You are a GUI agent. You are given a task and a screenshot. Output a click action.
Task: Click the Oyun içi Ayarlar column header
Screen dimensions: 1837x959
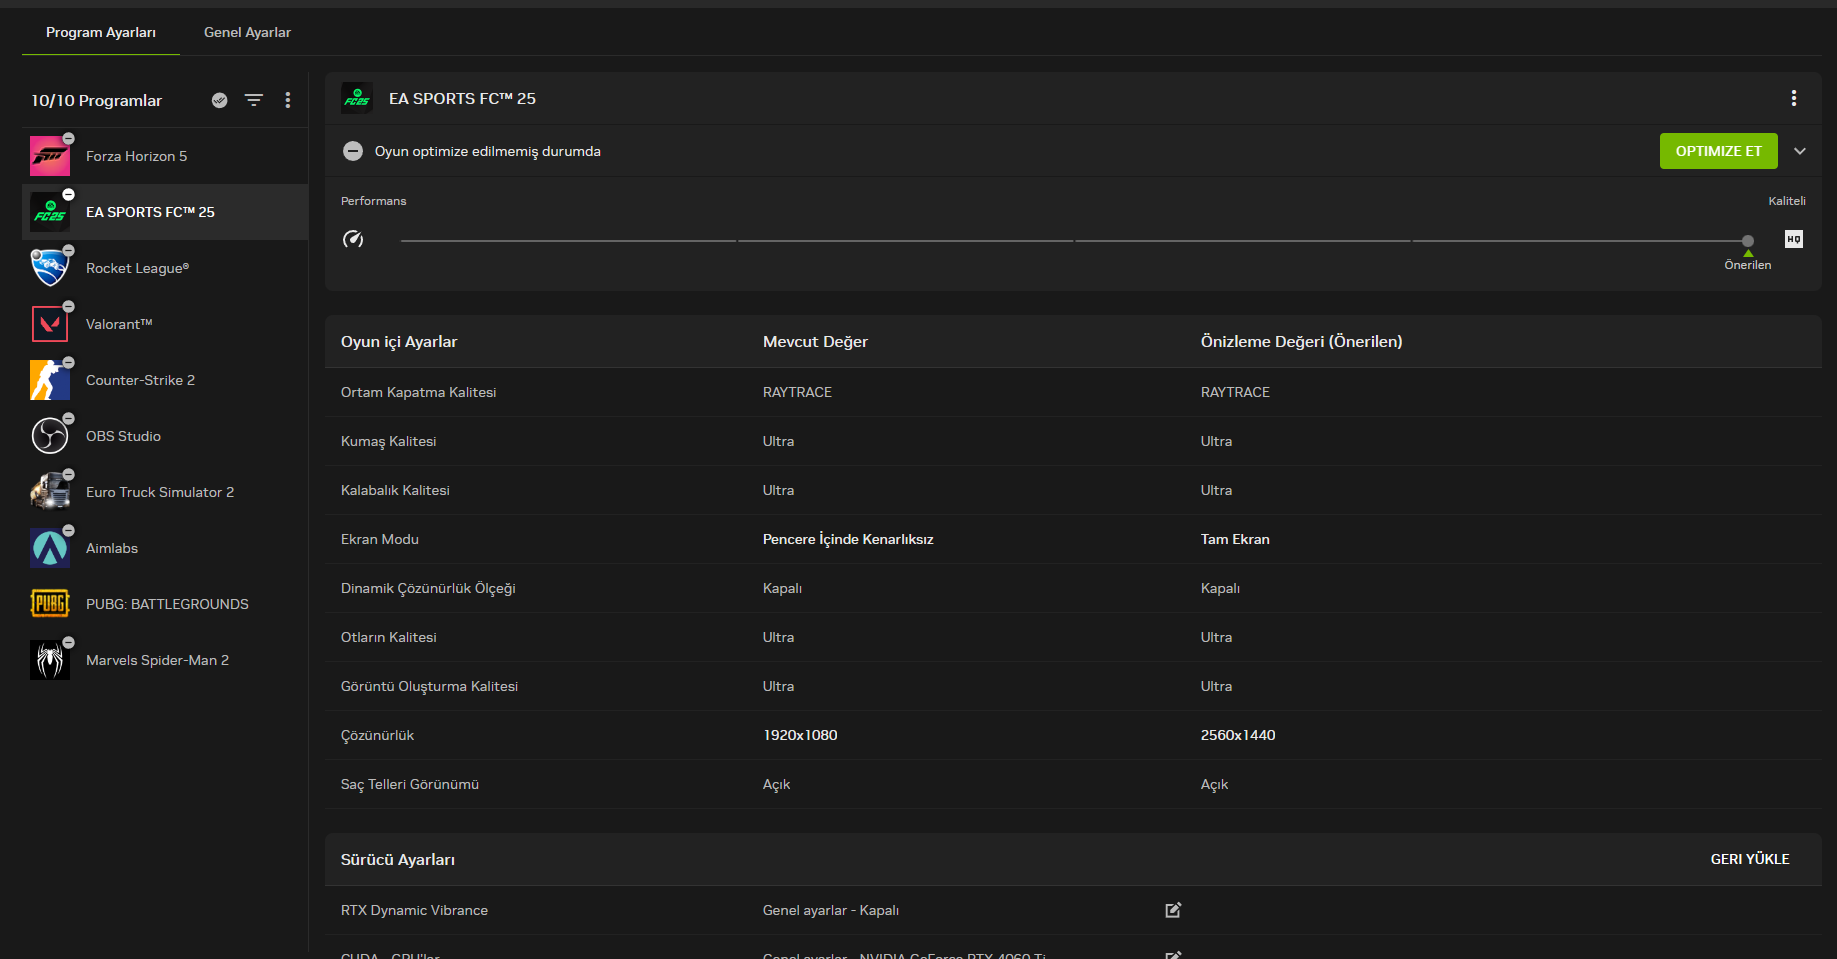pos(399,341)
